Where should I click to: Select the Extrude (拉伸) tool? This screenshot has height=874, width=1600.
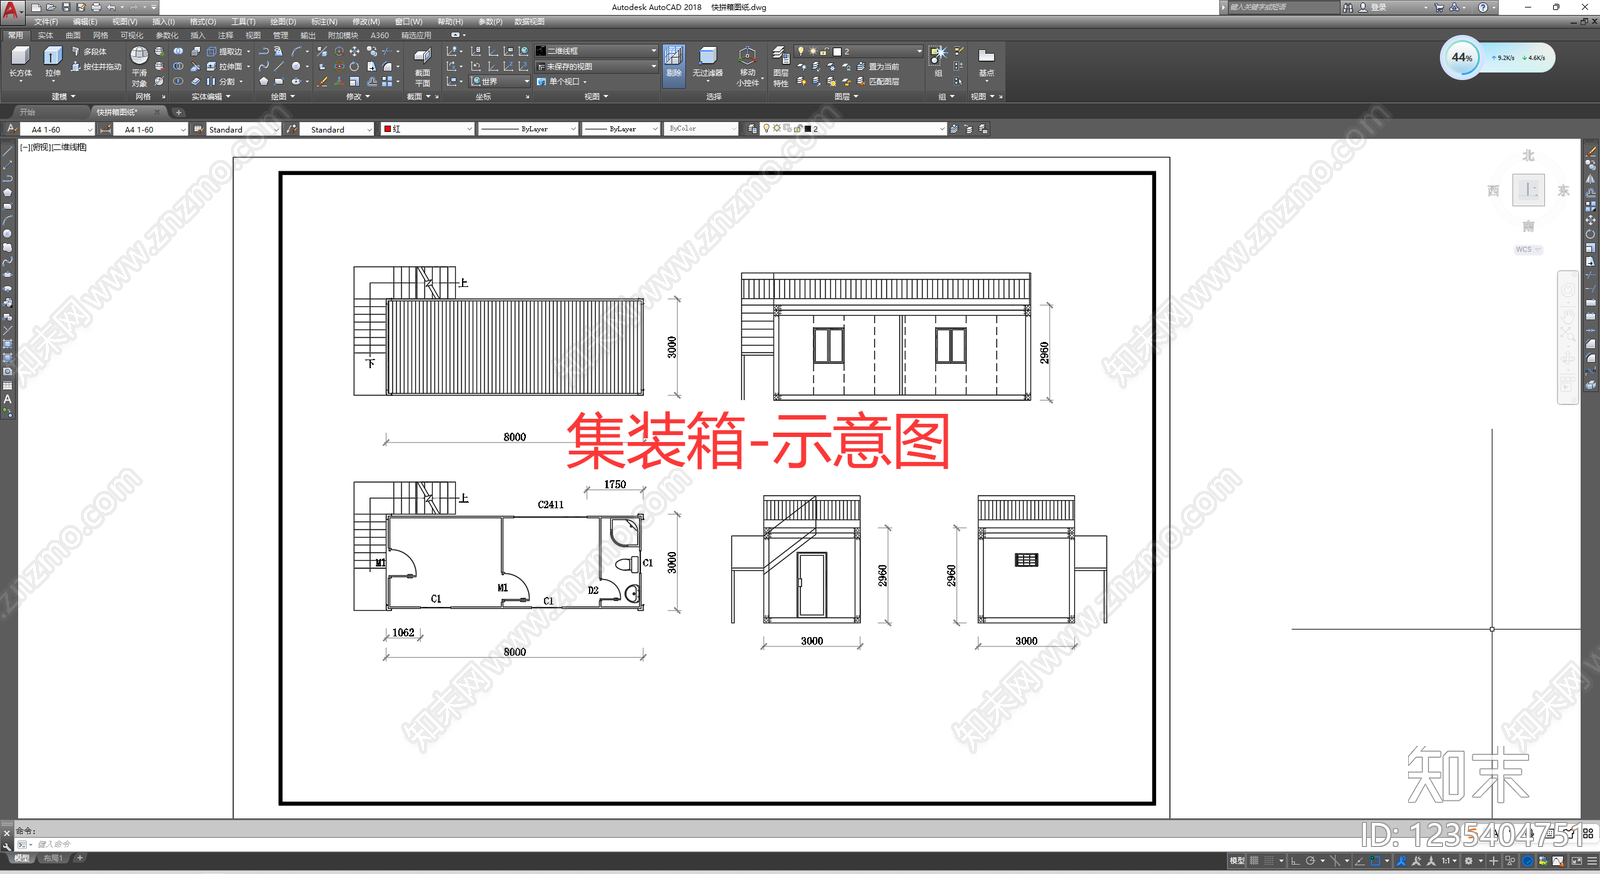pos(53,61)
